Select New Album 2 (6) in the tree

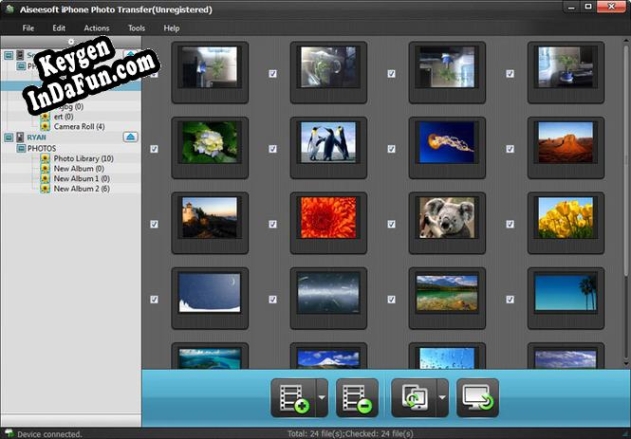(x=82, y=189)
